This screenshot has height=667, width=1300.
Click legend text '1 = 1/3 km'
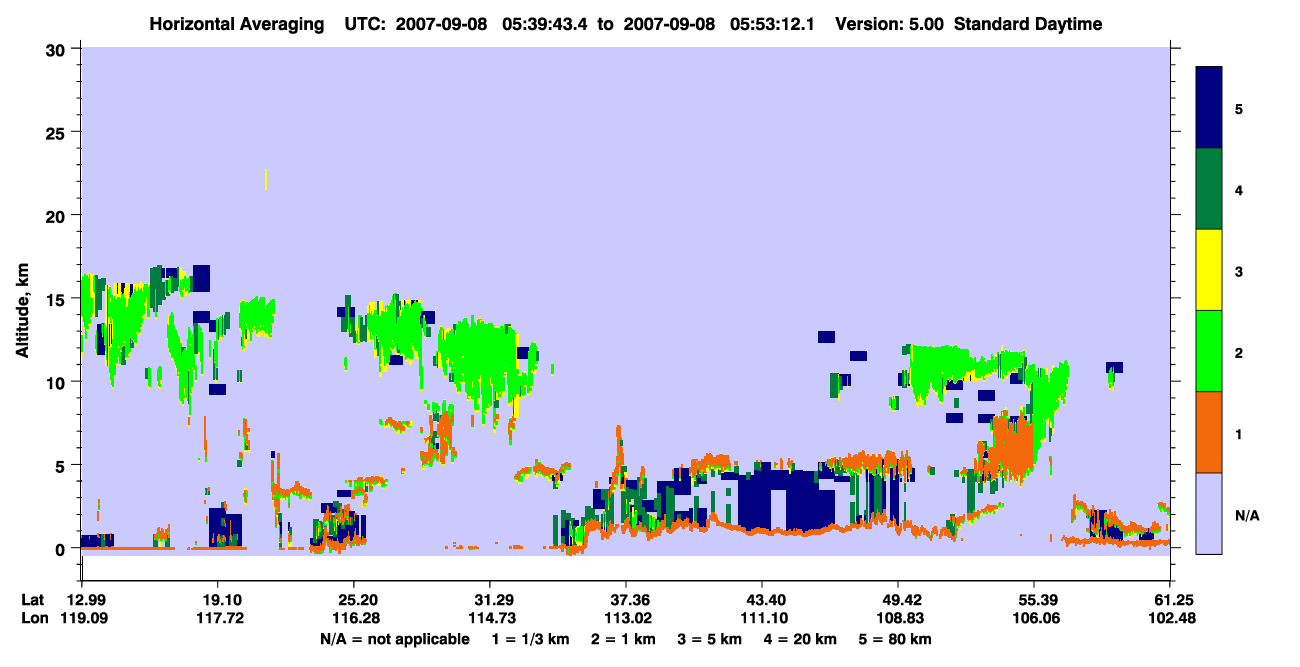coord(531,639)
